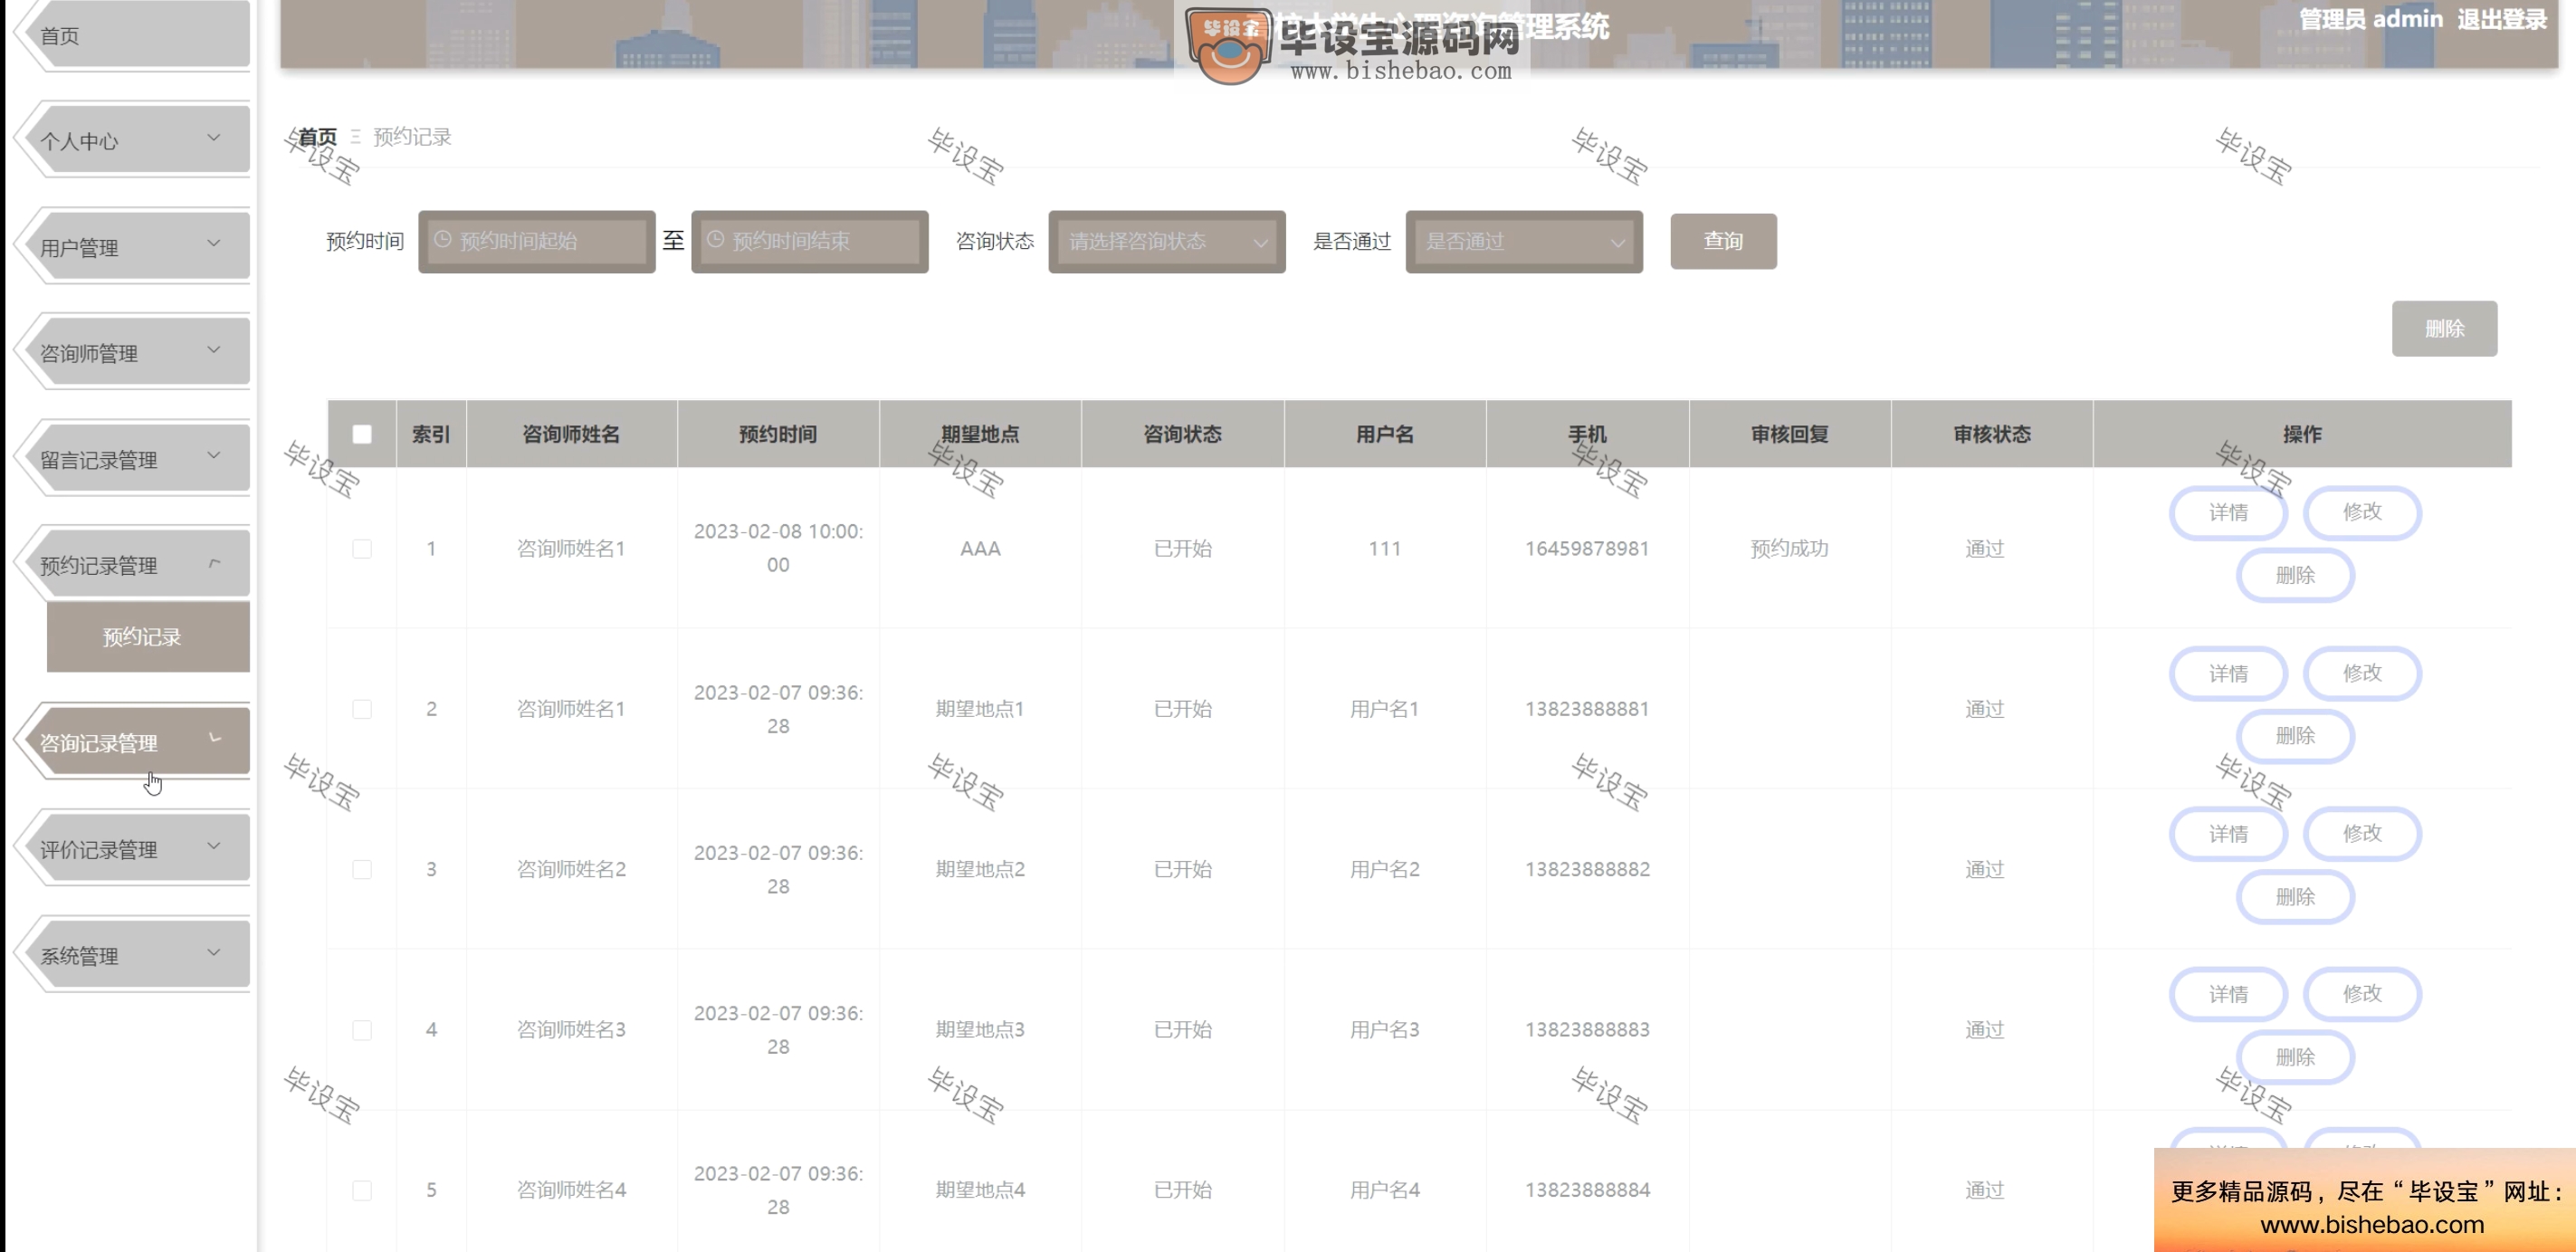Image resolution: width=2576 pixels, height=1252 pixels.
Task: Click phone number 13823888881
Action: point(1587,709)
